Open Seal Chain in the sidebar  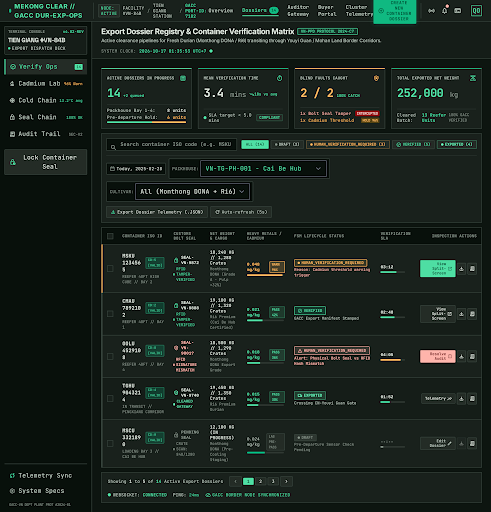point(46,117)
